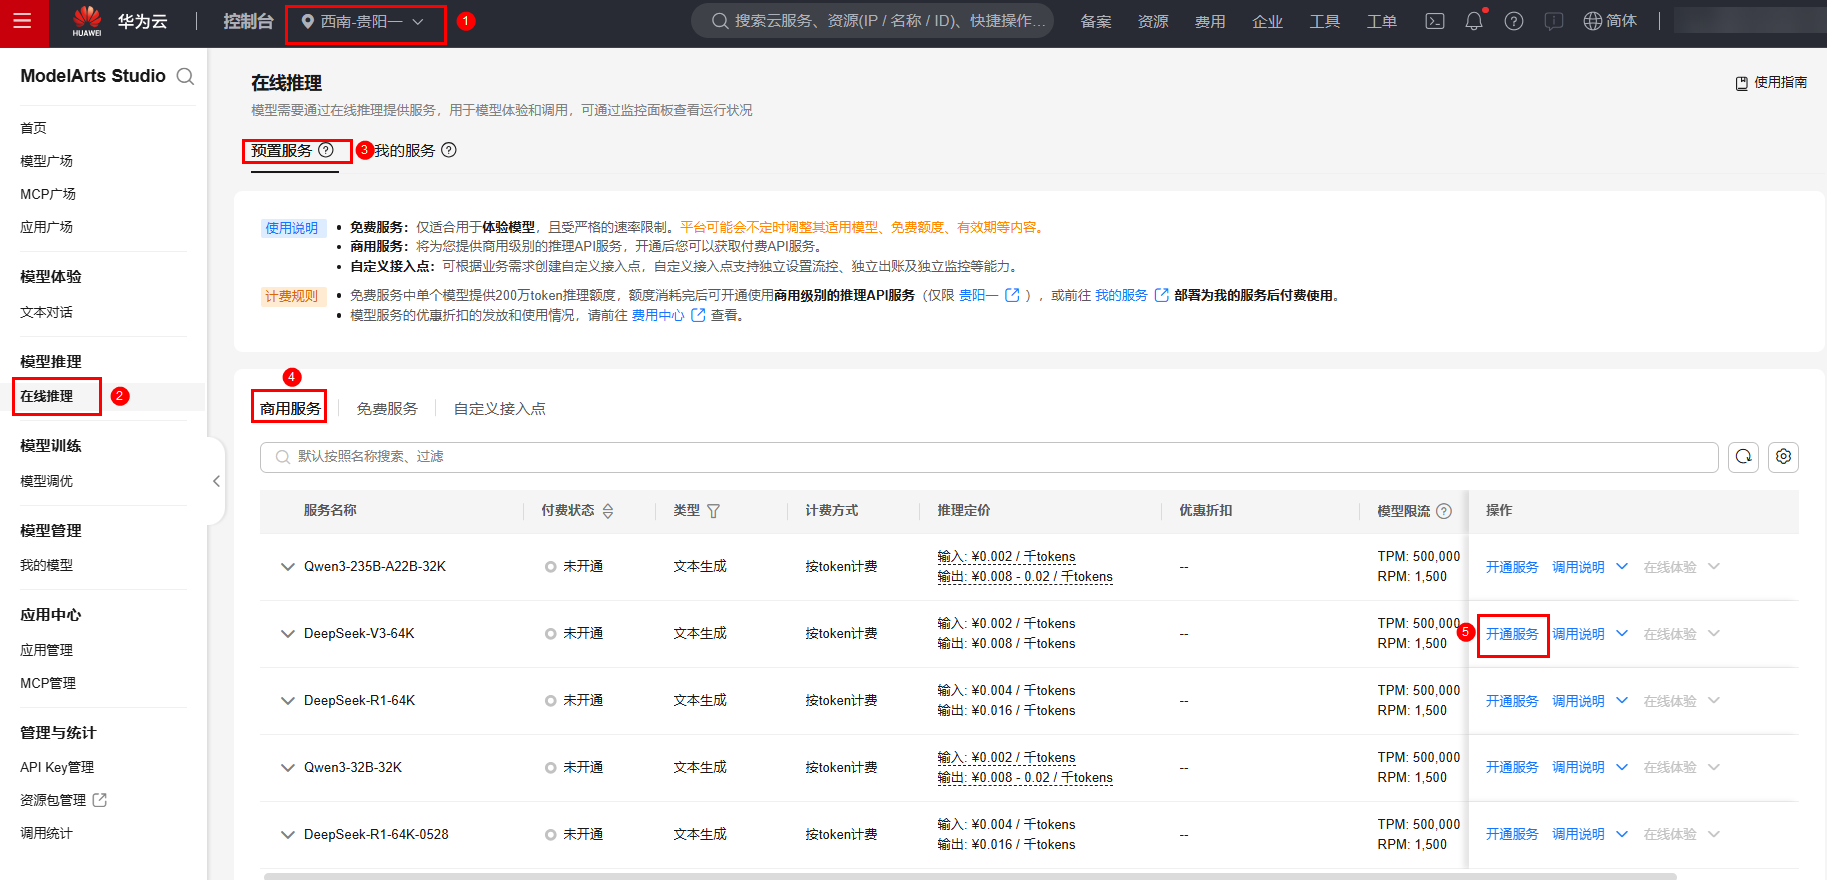Open the 西南-贵阳一 region selector

[363, 21]
